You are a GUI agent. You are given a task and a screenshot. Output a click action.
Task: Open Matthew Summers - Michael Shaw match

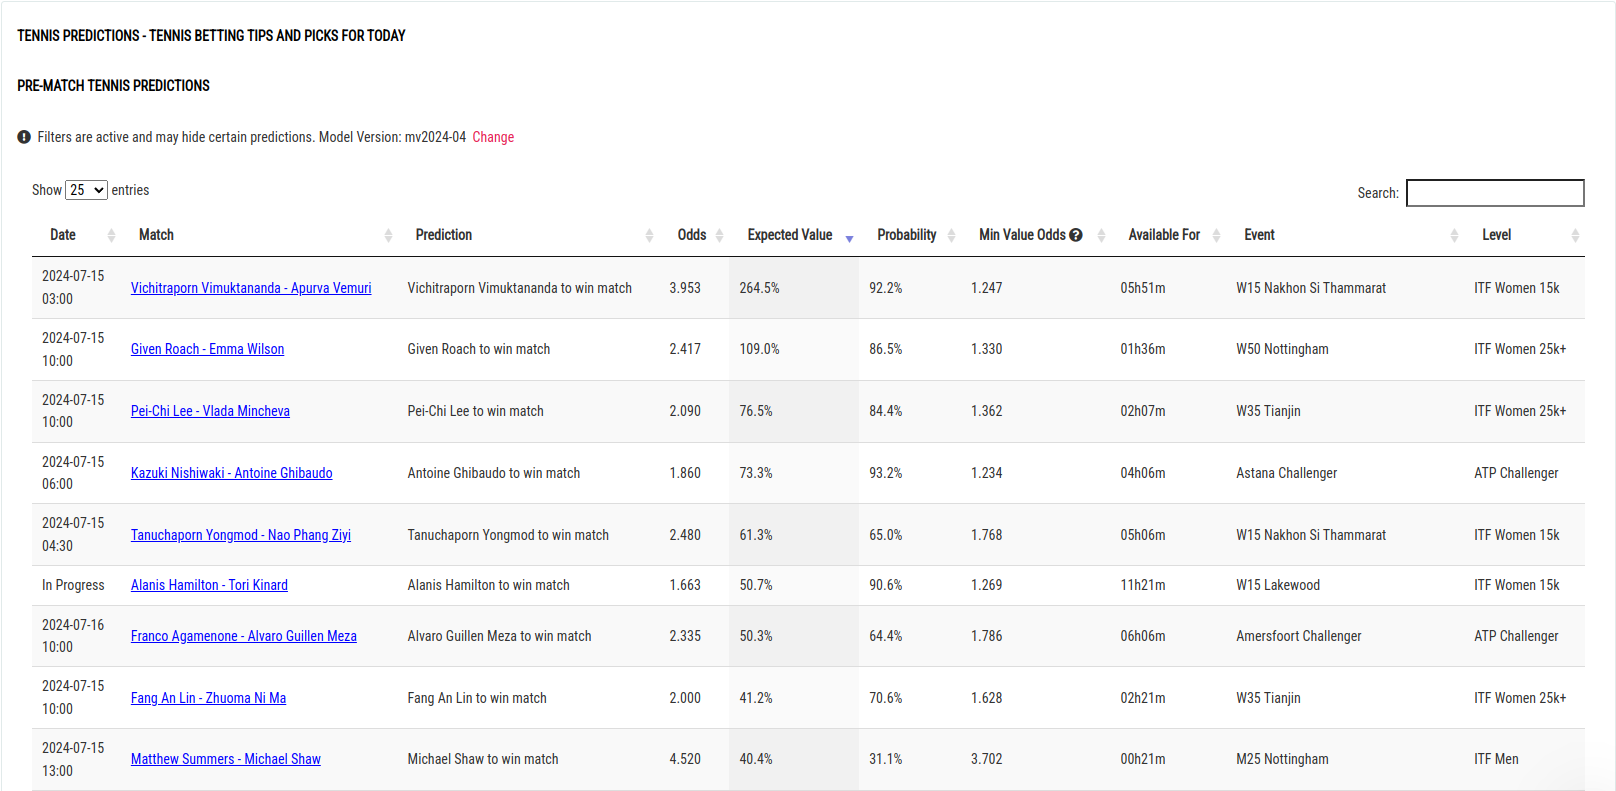tap(225, 759)
